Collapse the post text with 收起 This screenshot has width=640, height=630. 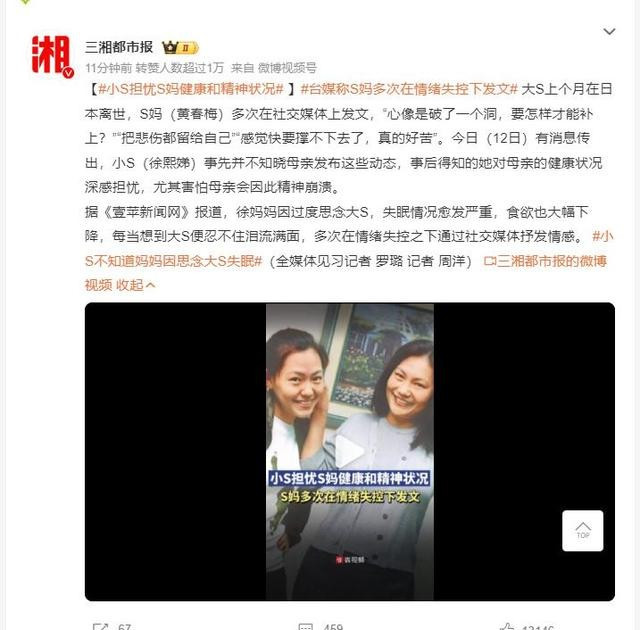coord(136,285)
